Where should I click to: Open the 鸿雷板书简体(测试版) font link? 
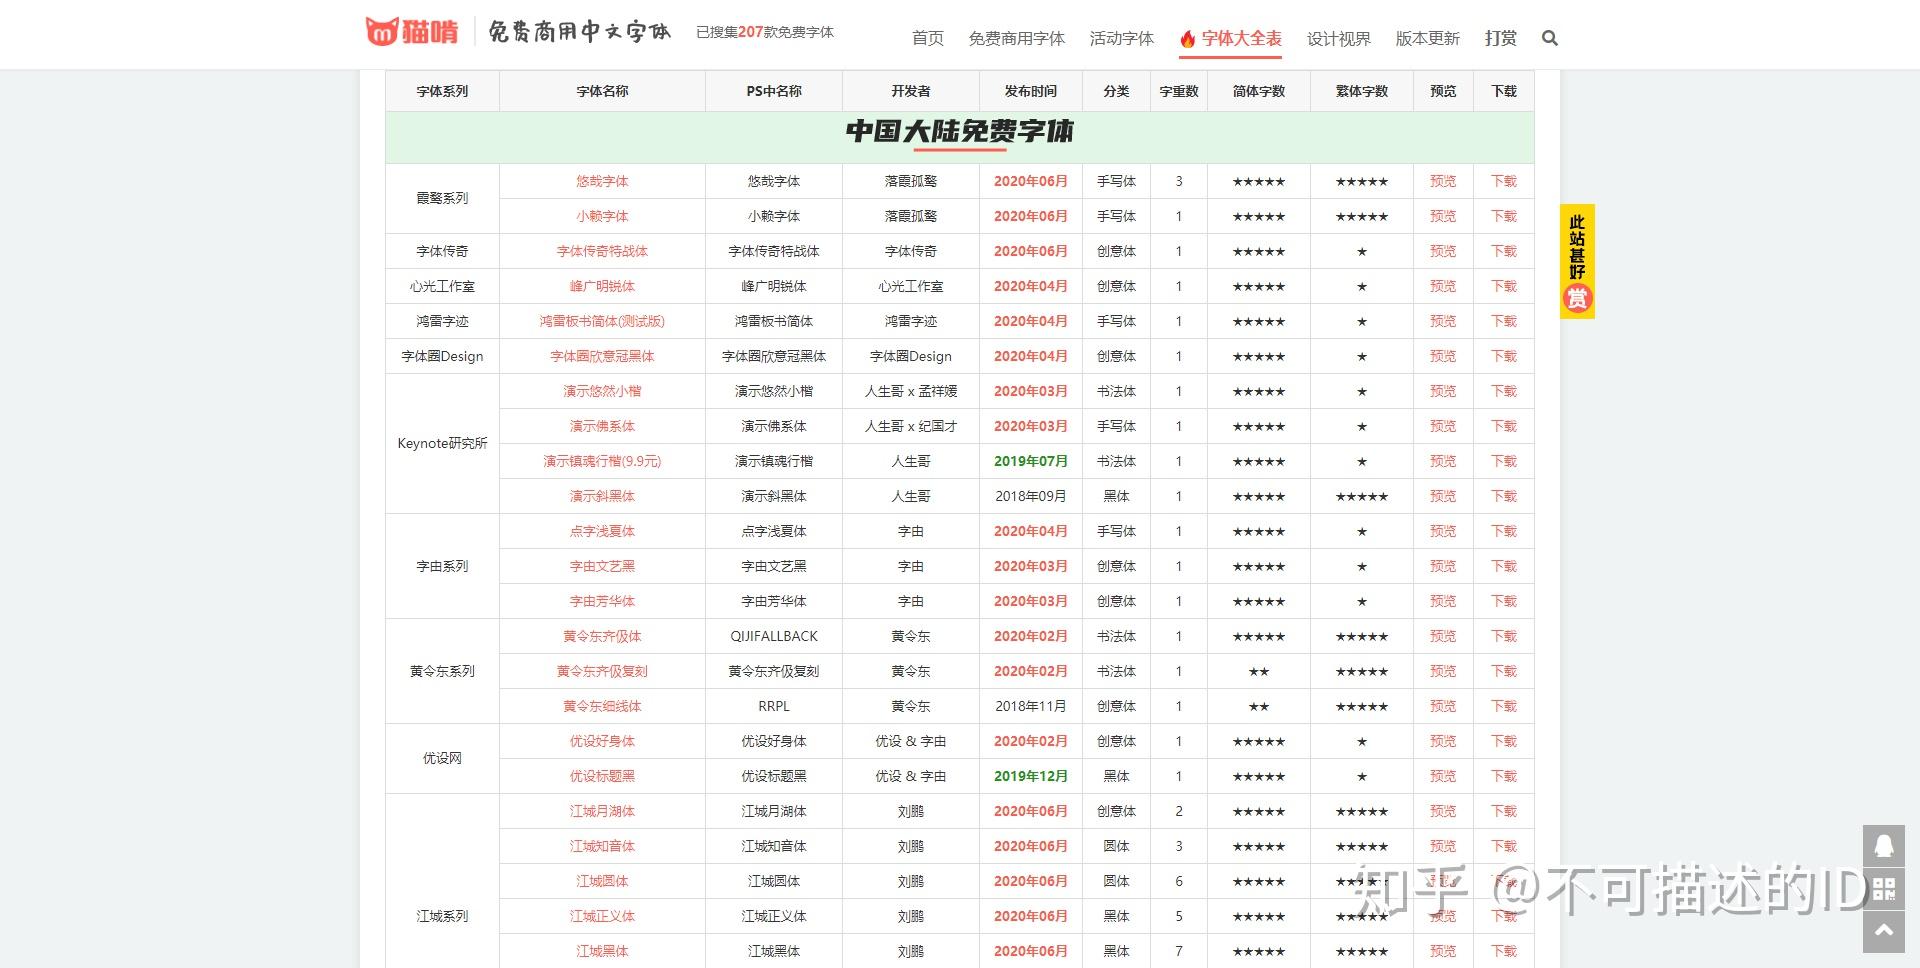pyautogui.click(x=602, y=321)
